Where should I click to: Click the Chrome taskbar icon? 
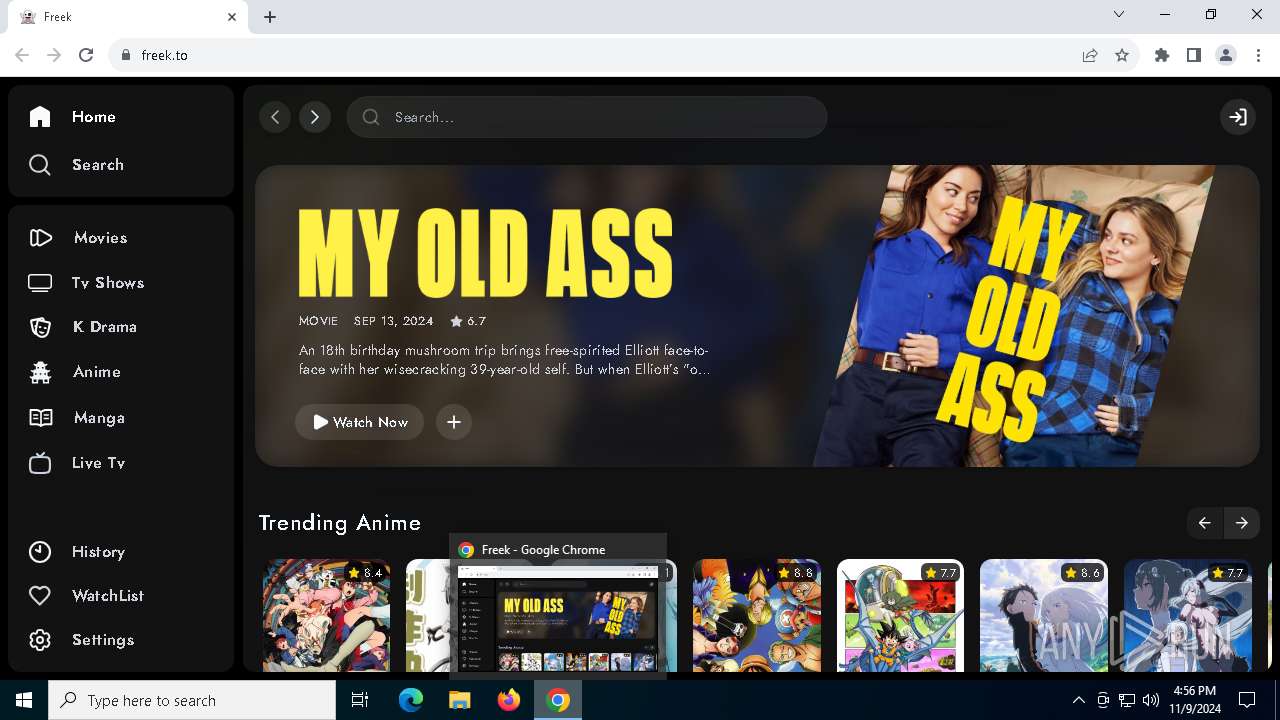tap(558, 701)
